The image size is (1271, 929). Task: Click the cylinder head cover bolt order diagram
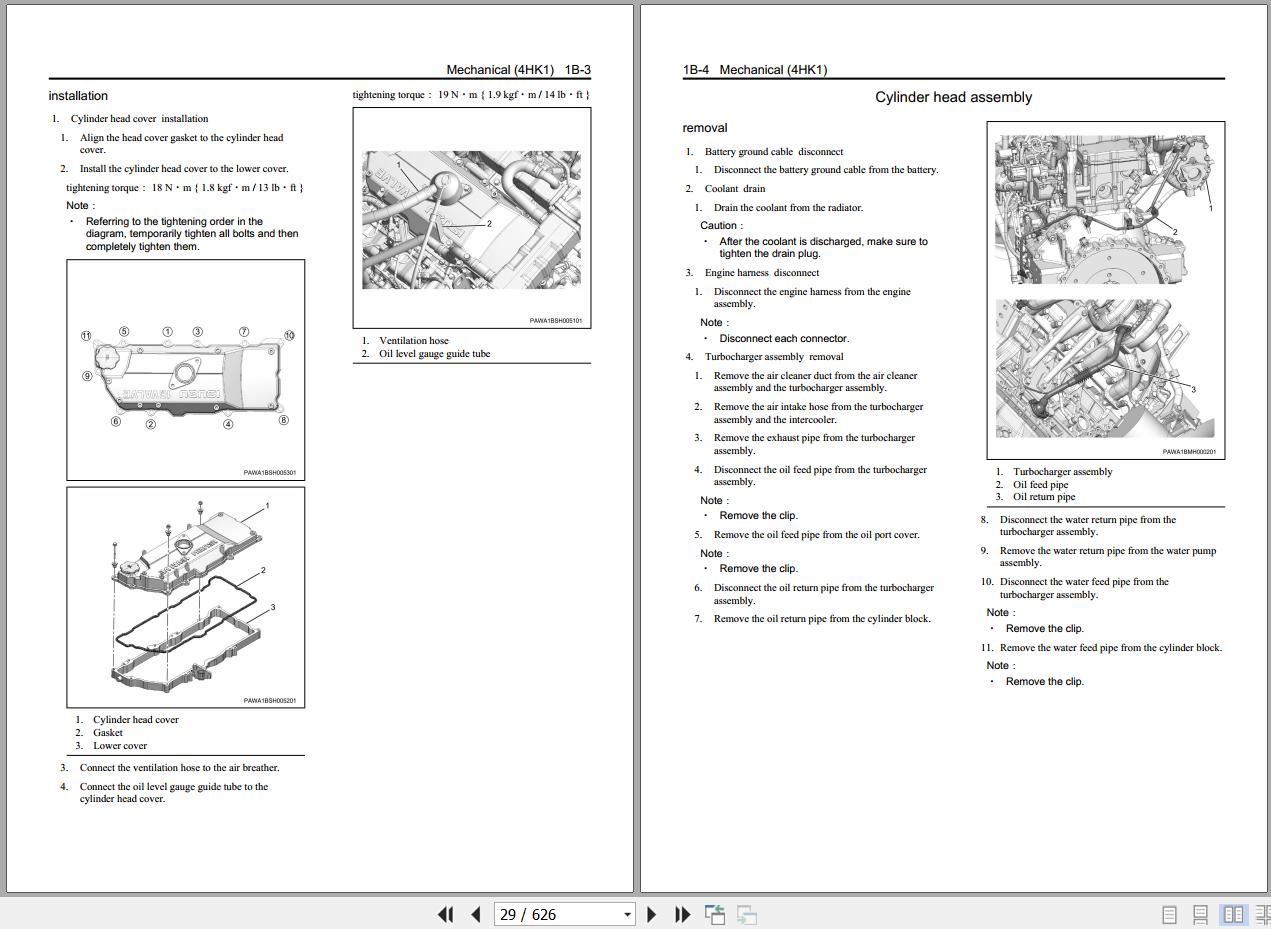[x=186, y=370]
